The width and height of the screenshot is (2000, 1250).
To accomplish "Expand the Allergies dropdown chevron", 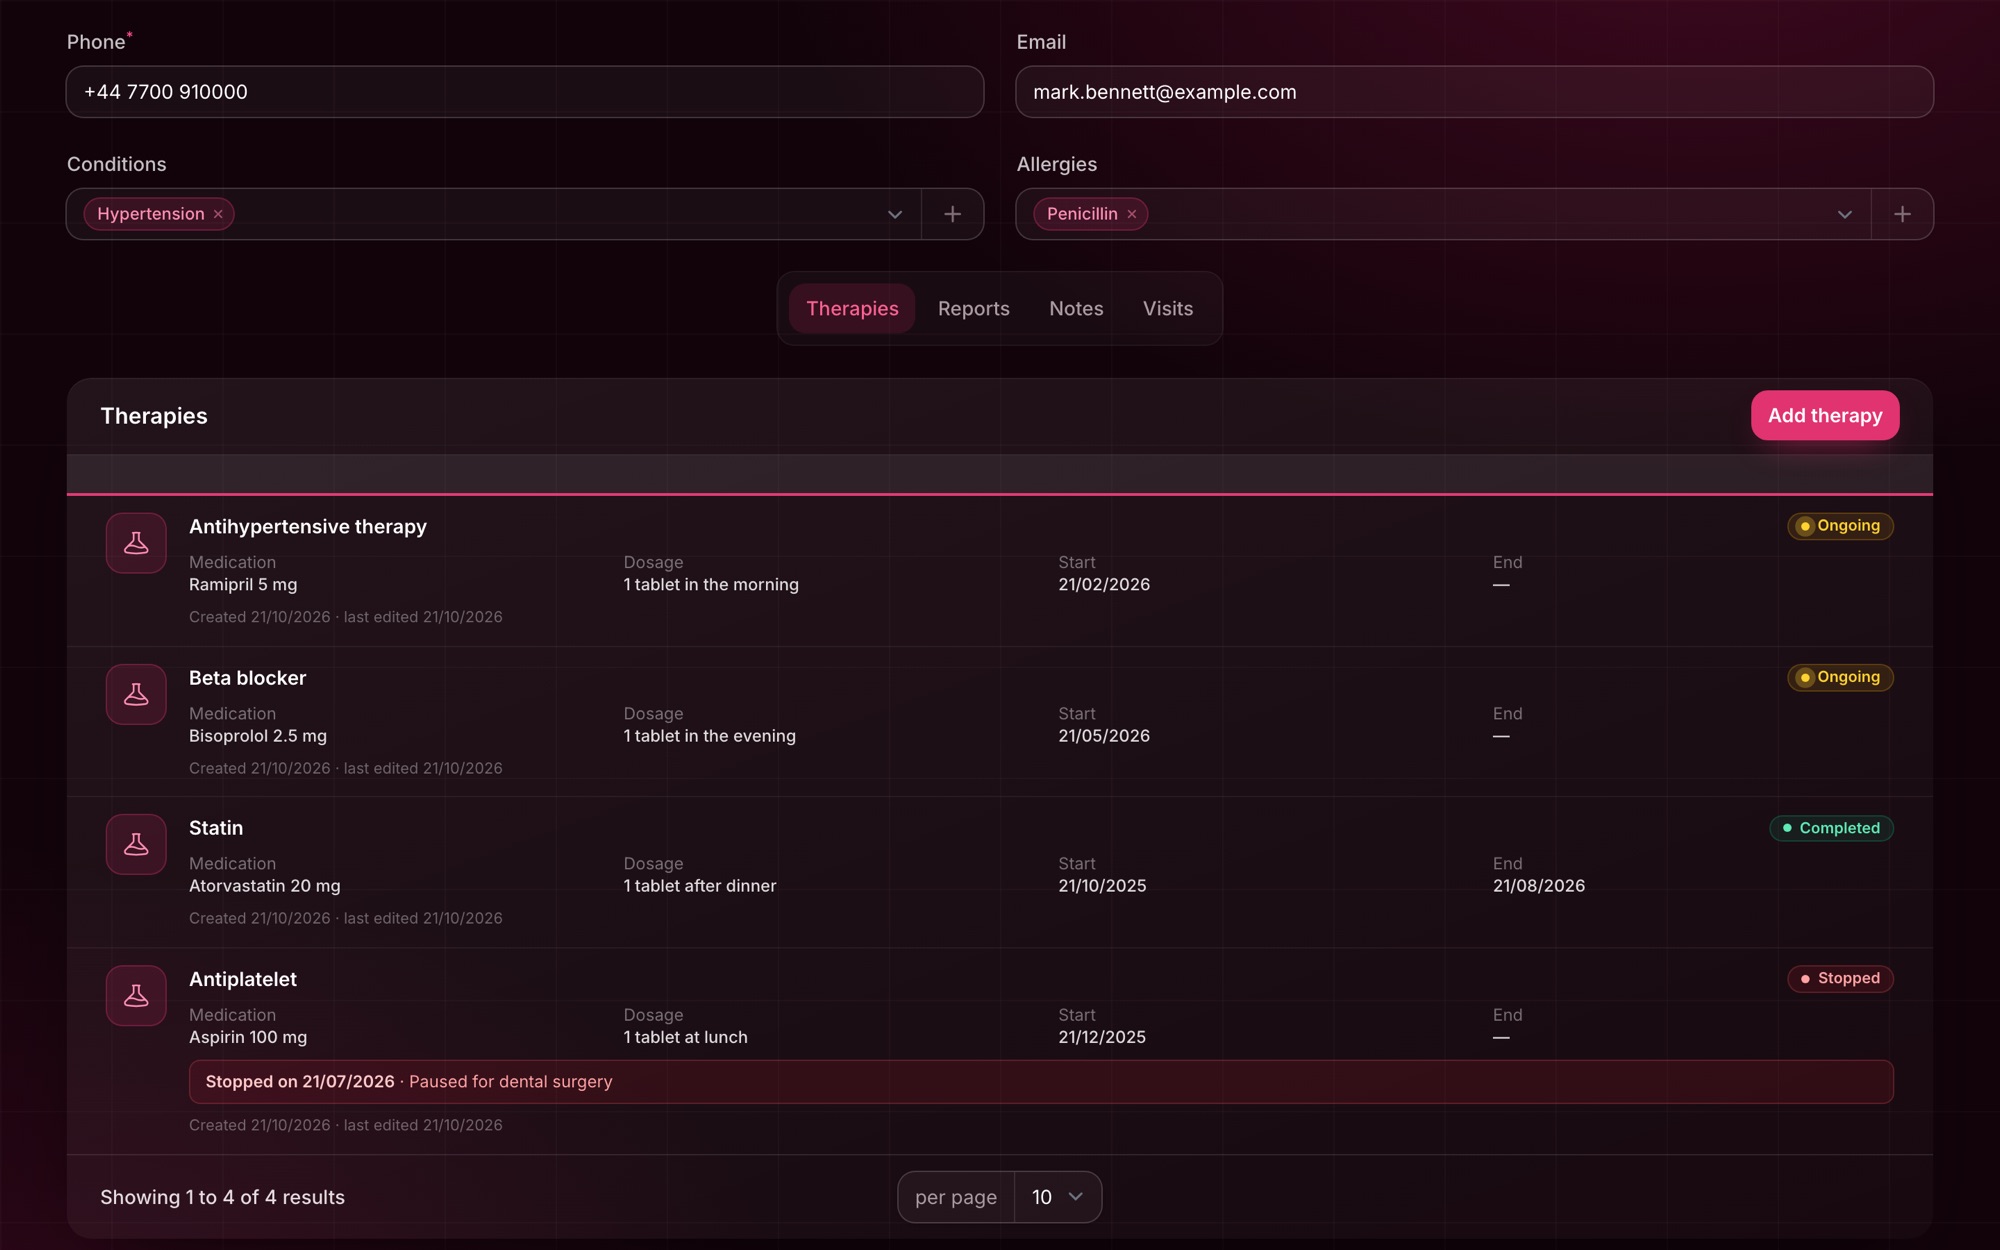I will click(x=1845, y=214).
